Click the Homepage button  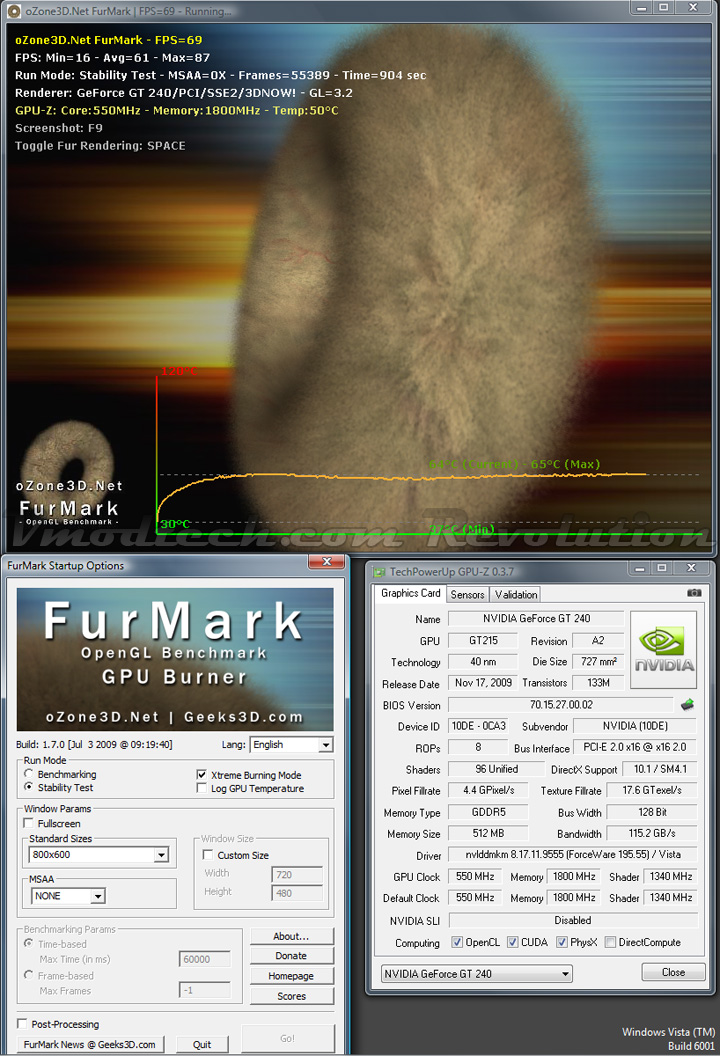click(292, 976)
